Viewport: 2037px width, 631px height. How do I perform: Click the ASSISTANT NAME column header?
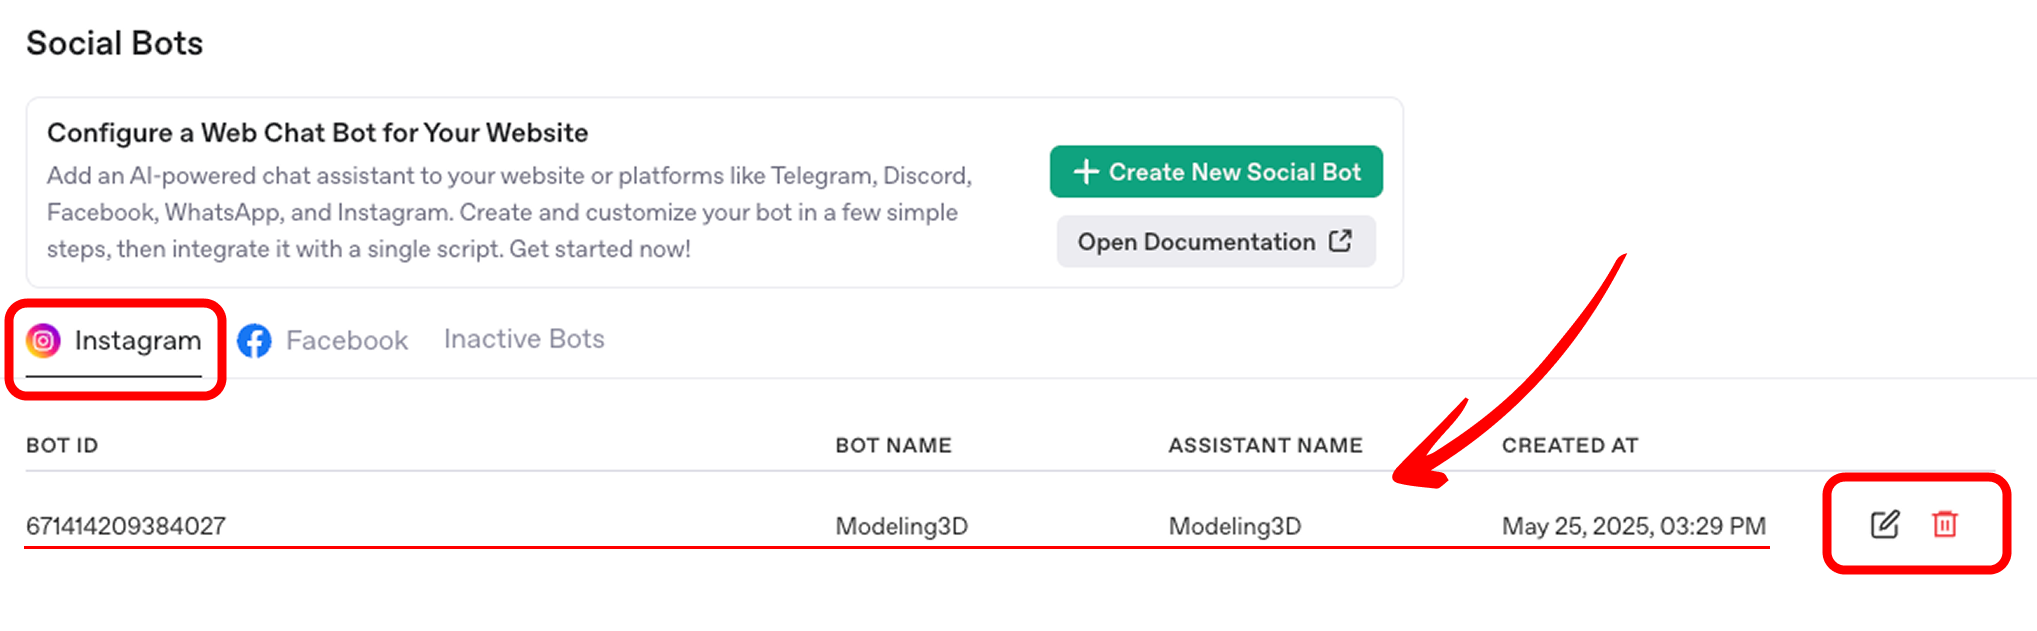tap(1266, 446)
